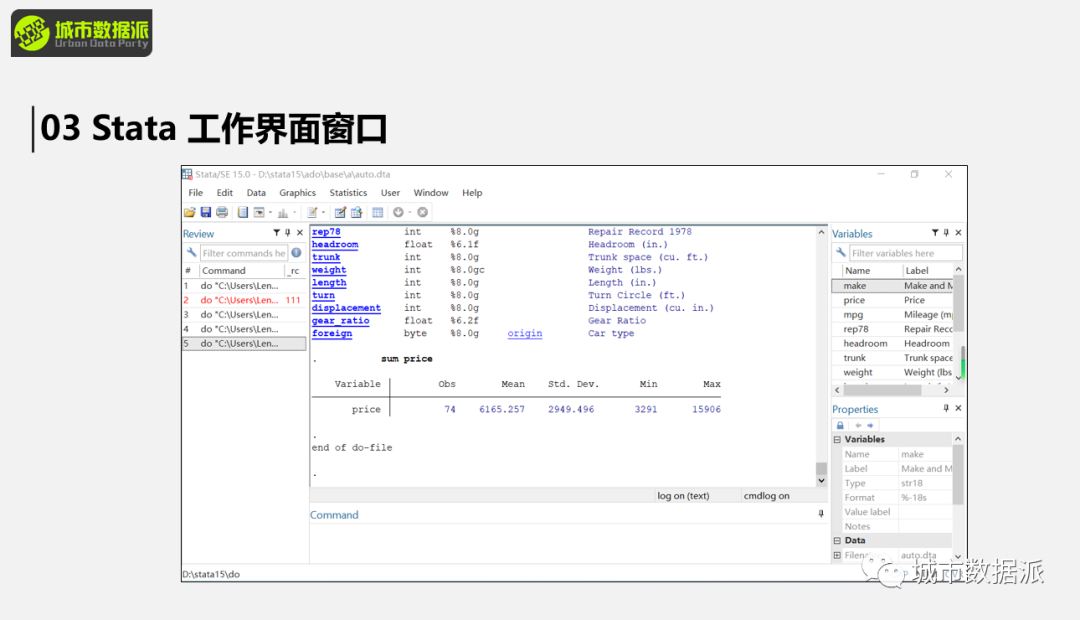The image size is (1080, 620).
Task: Click the Filter variables here field
Action: click(905, 253)
